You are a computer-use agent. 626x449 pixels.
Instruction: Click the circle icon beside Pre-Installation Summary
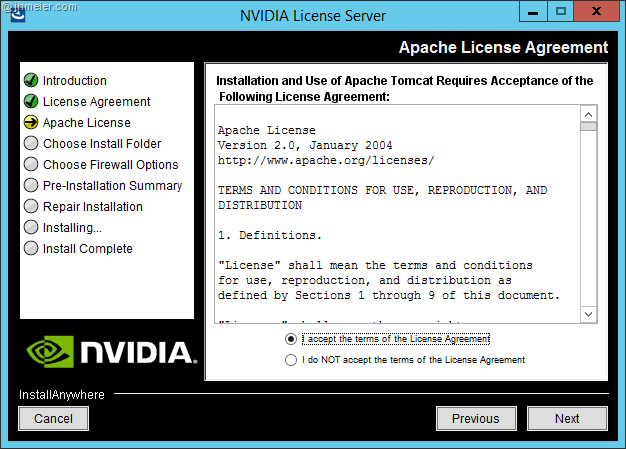[31, 186]
